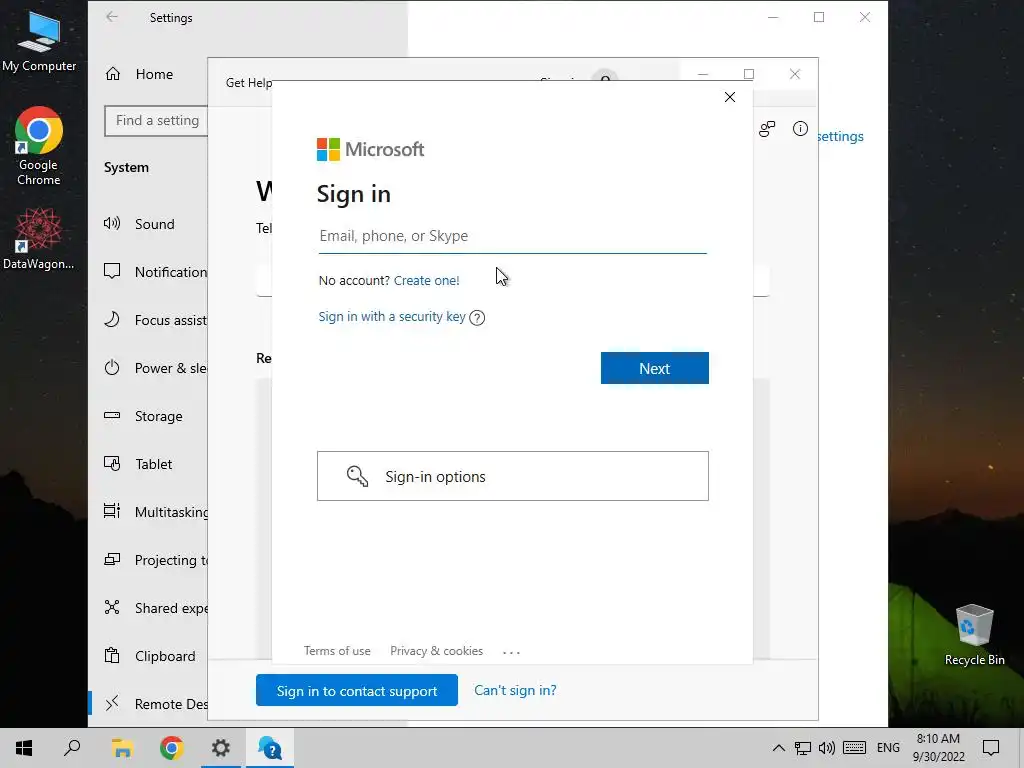Open the DataWagon desktop shortcut

(39, 238)
